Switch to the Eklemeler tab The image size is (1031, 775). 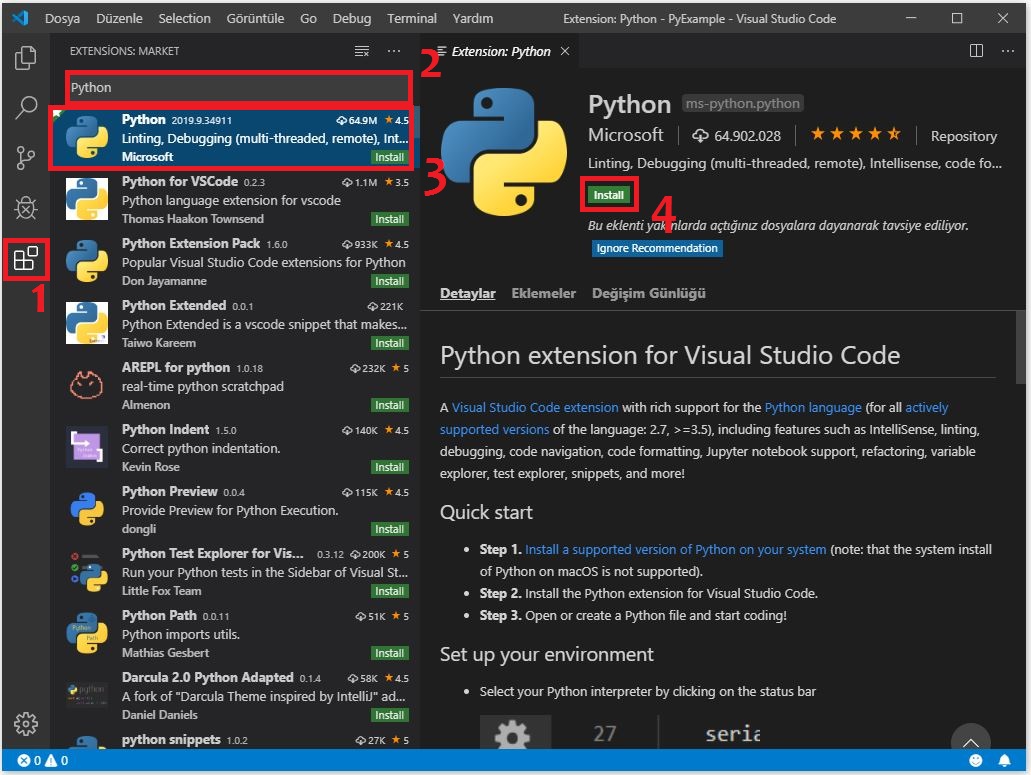(544, 293)
